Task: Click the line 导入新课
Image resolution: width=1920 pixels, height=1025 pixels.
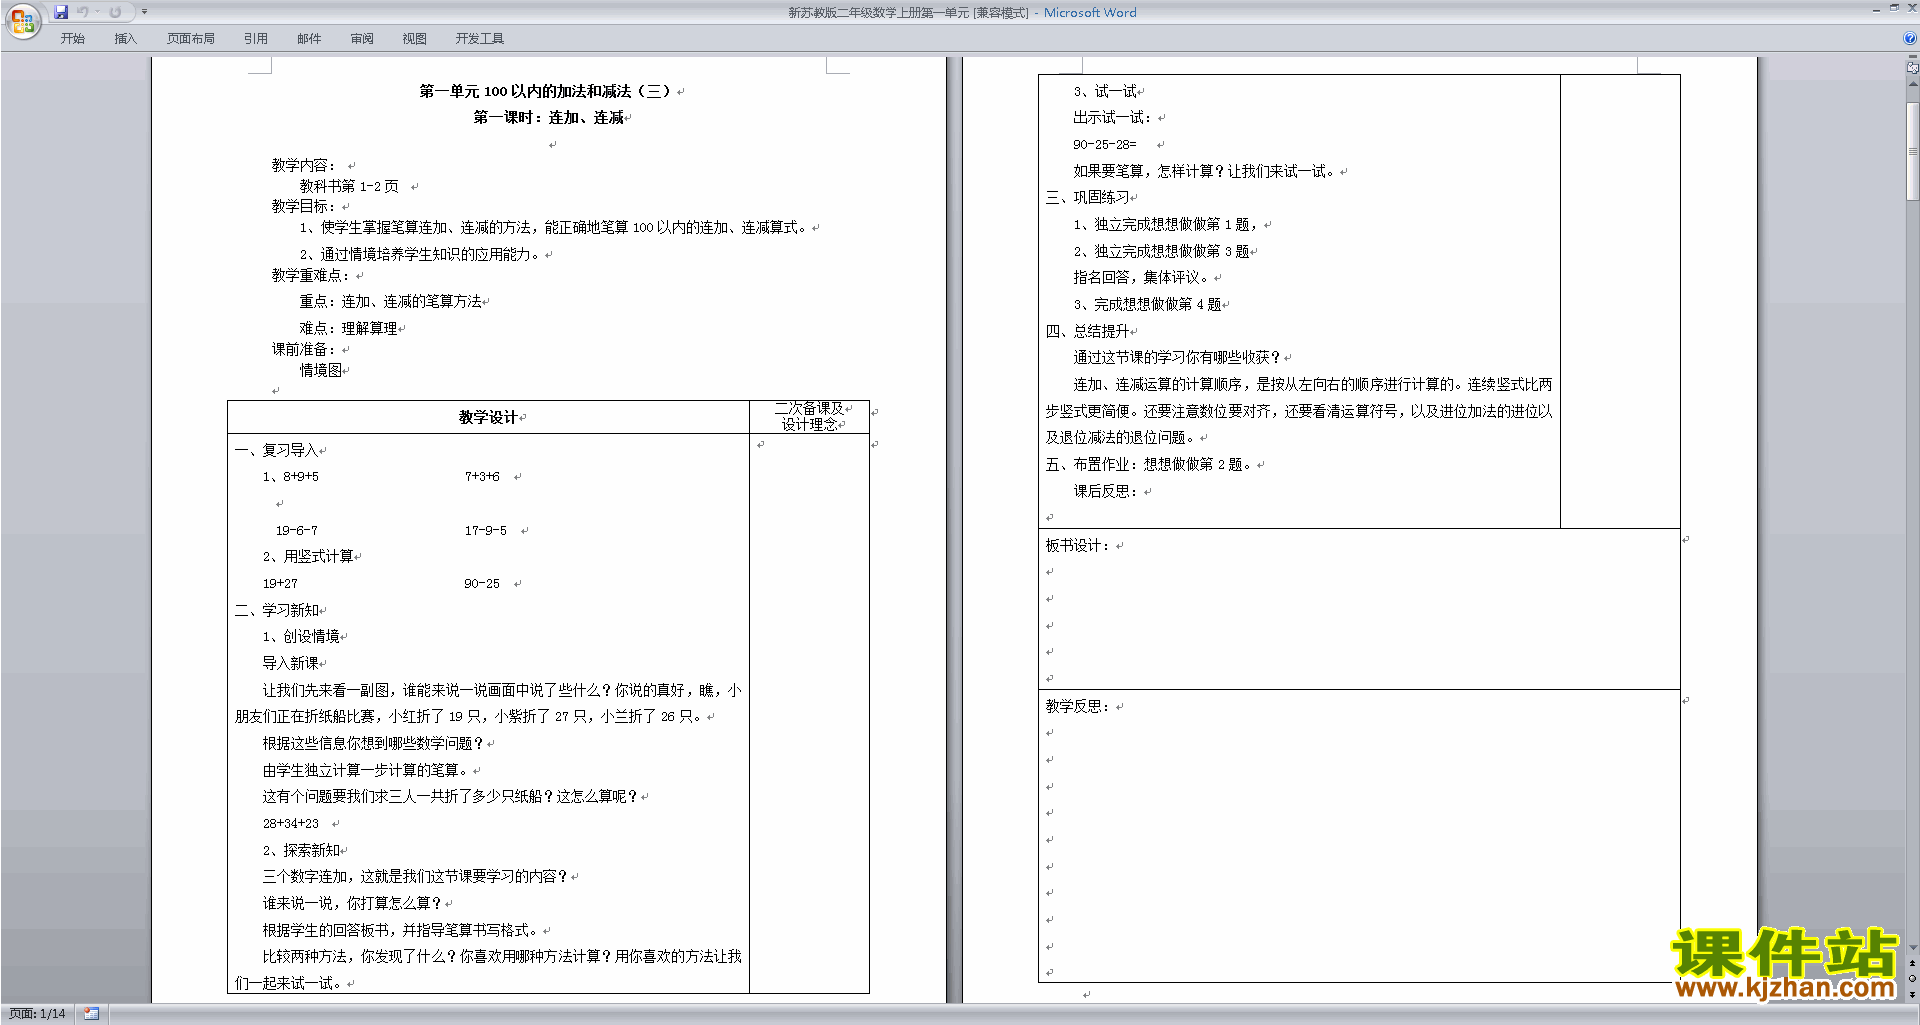Action: pyautogui.click(x=290, y=663)
